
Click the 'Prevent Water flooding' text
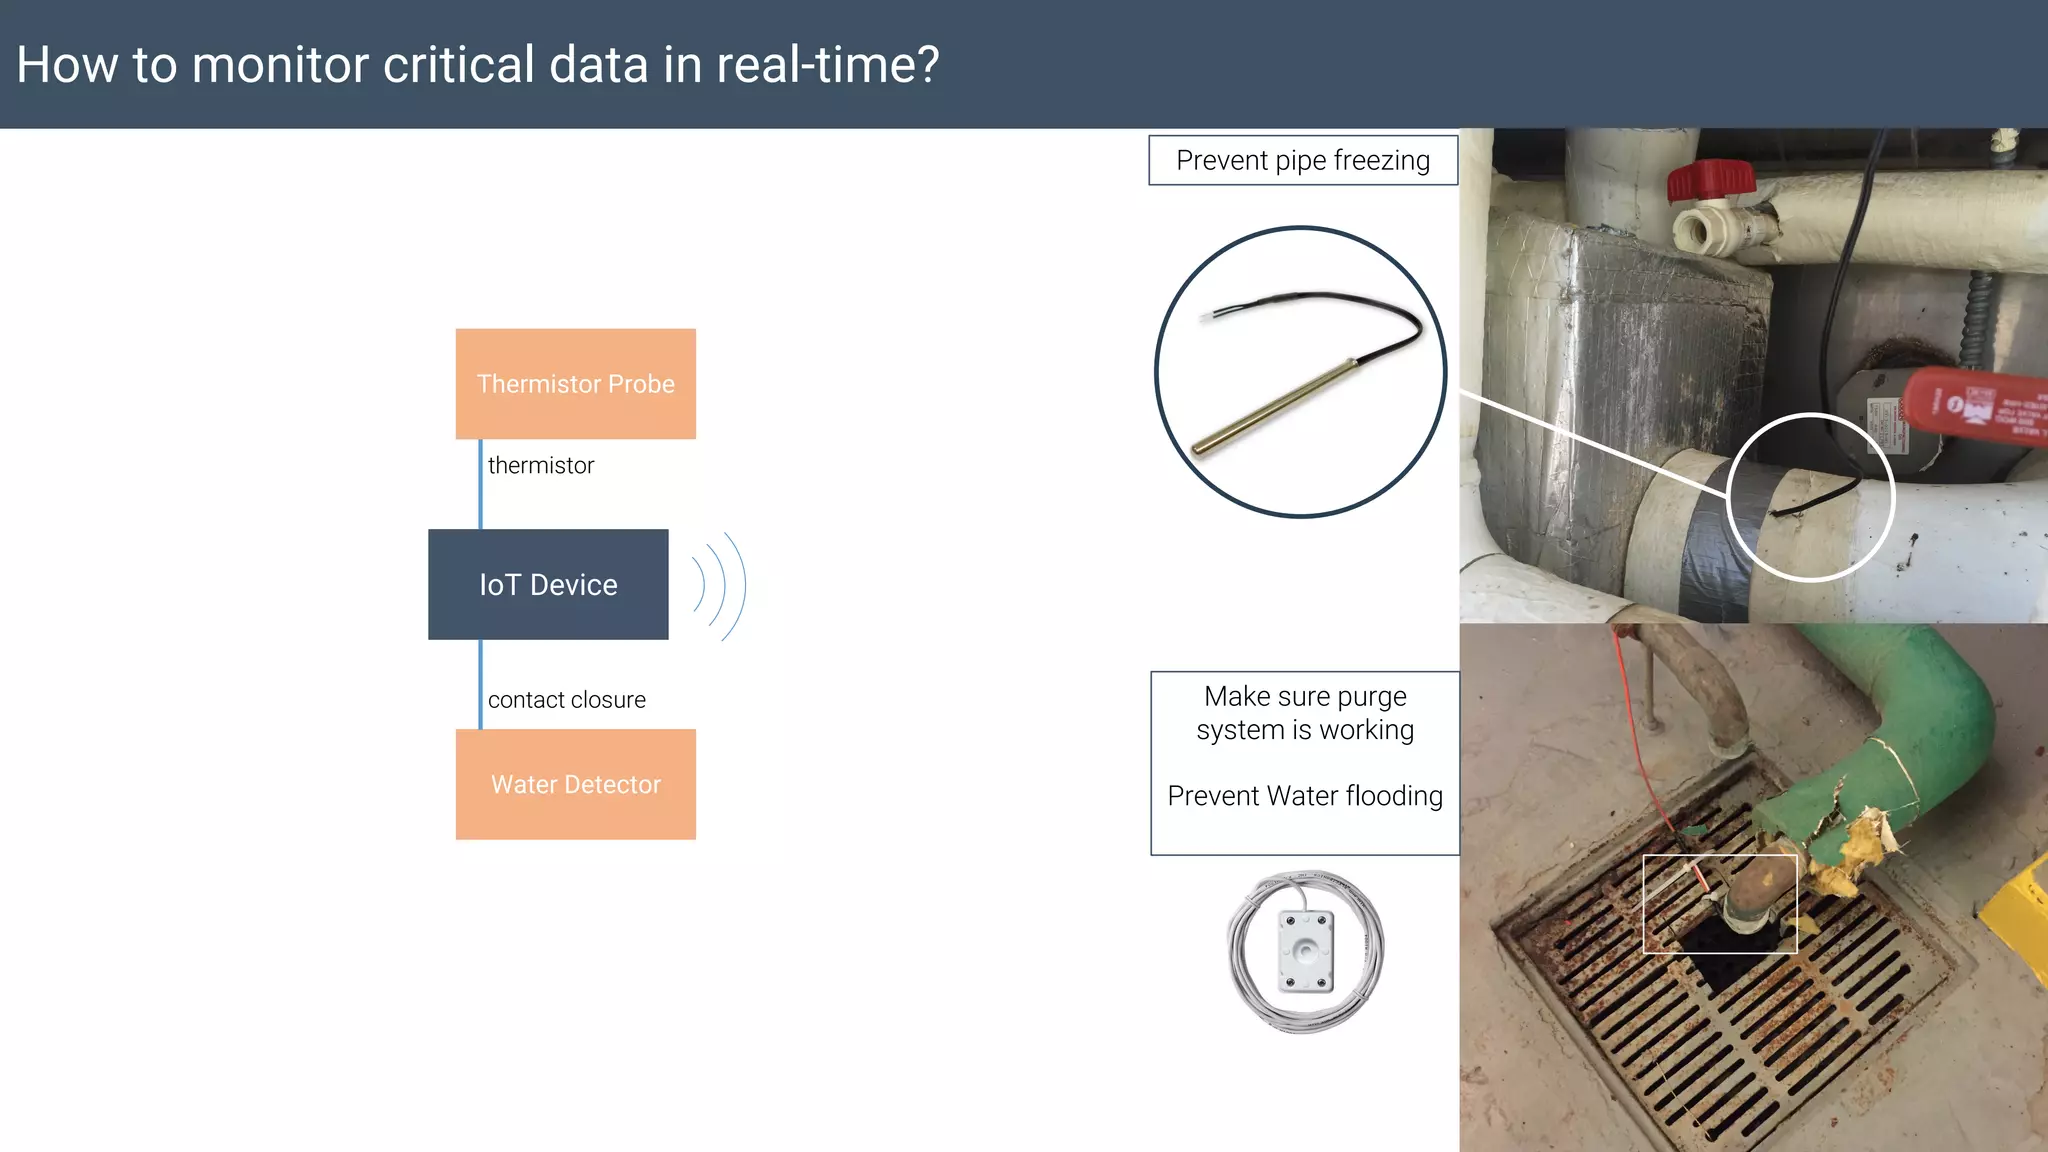1305,796
